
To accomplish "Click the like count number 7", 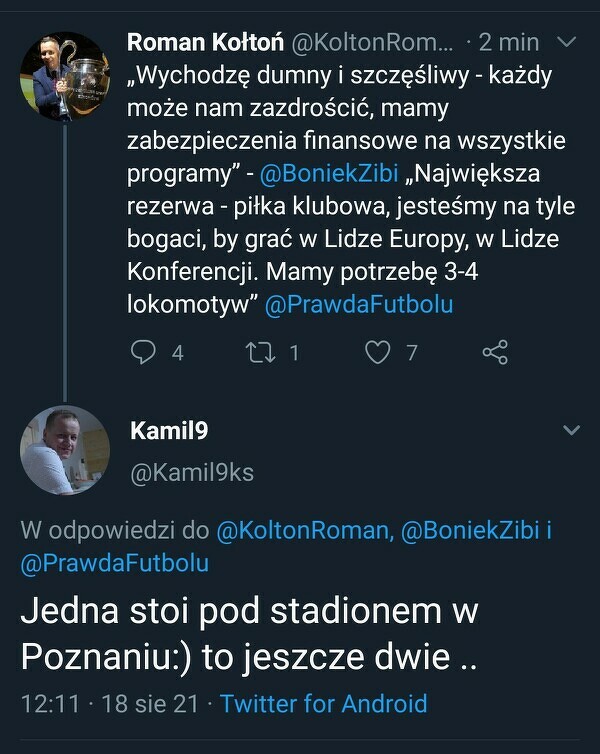I will pyautogui.click(x=411, y=352).
